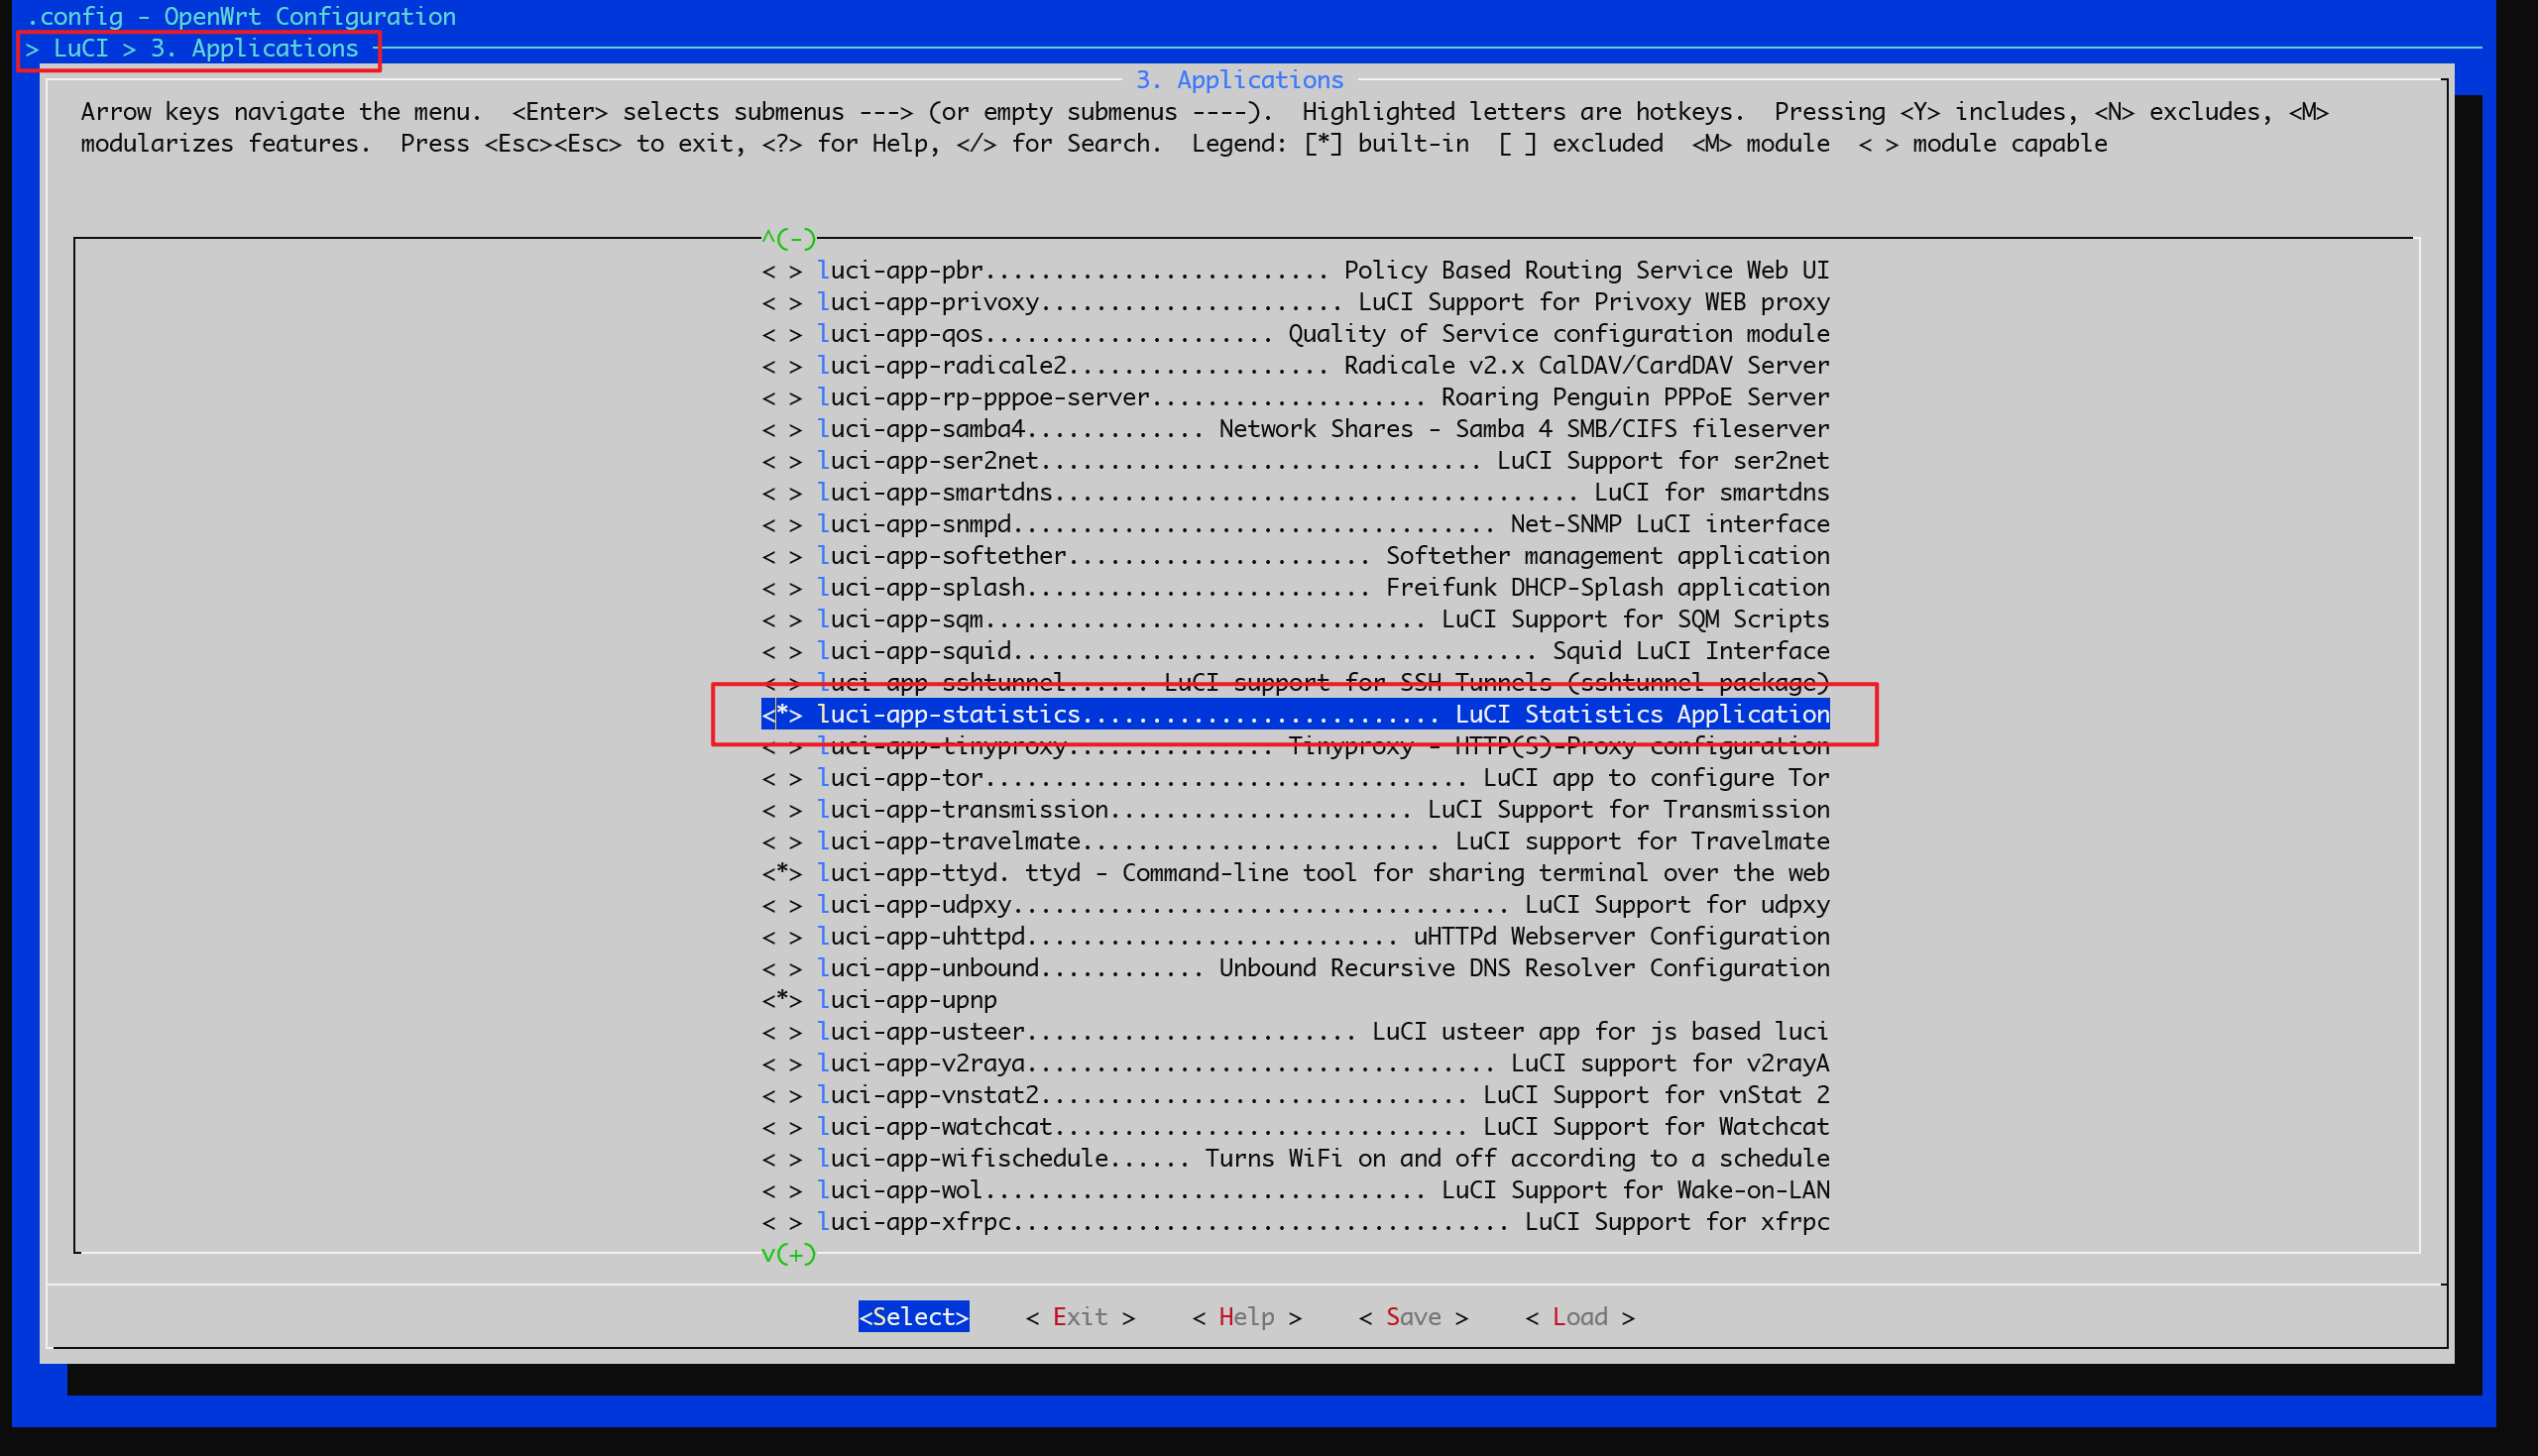Enable the luci-app-samba4 package marker
The image size is (2538, 1456).
(x=782, y=429)
